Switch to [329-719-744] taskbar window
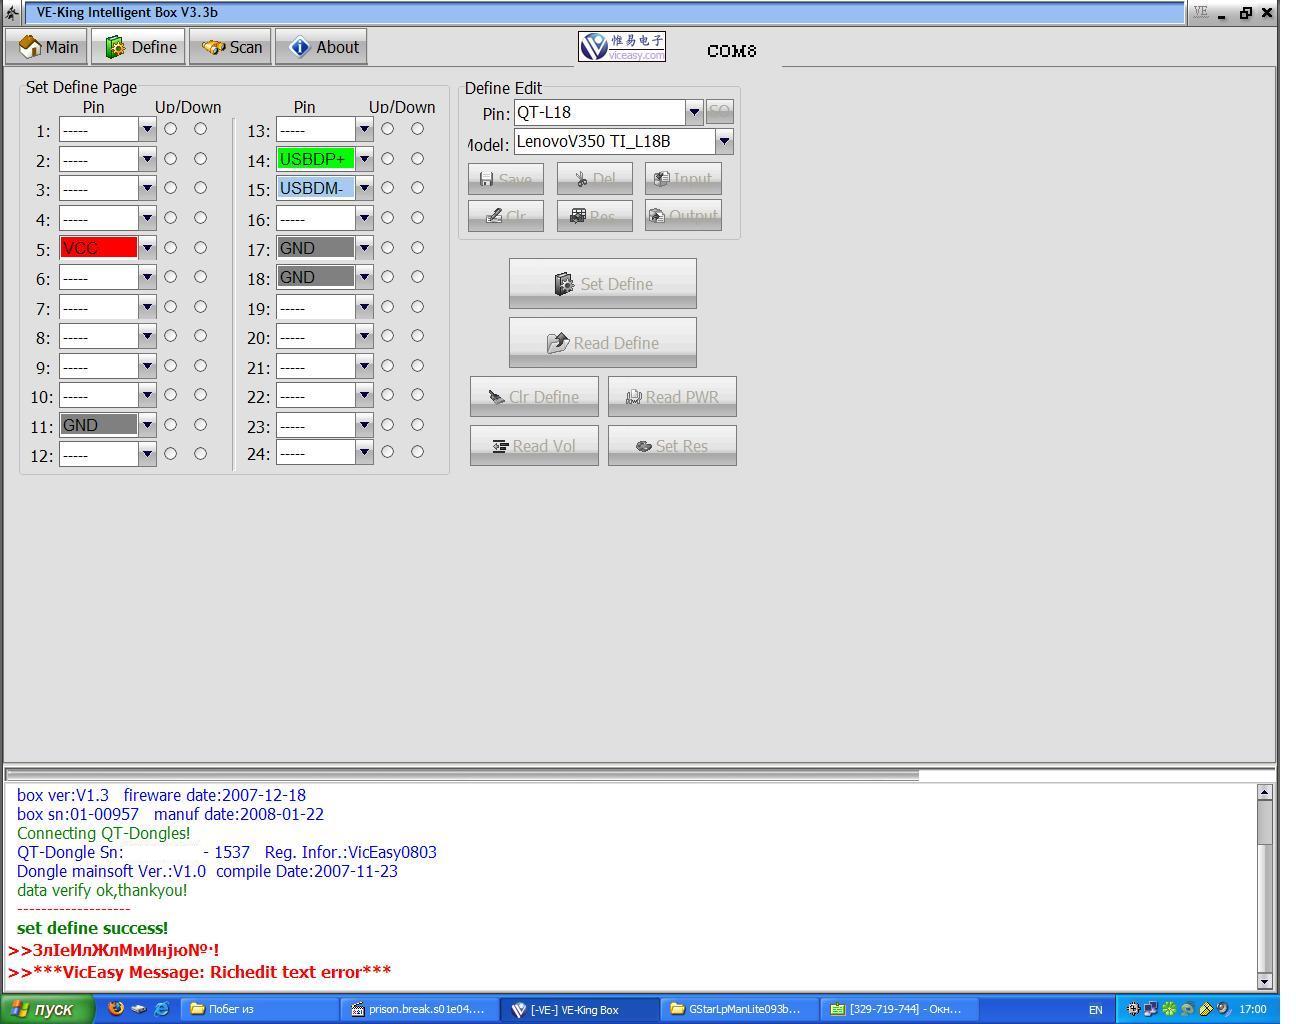1296x1024 pixels. [900, 1009]
